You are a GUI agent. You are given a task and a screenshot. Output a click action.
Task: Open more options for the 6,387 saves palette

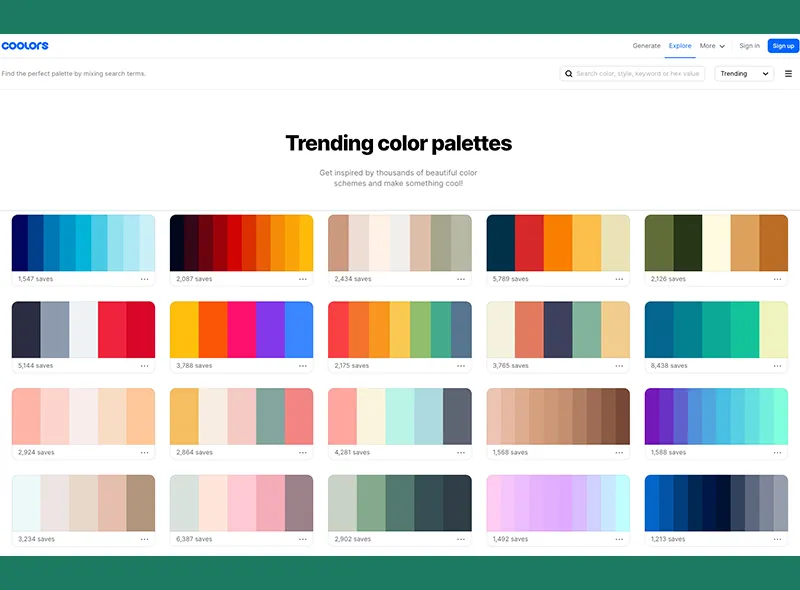(x=303, y=539)
